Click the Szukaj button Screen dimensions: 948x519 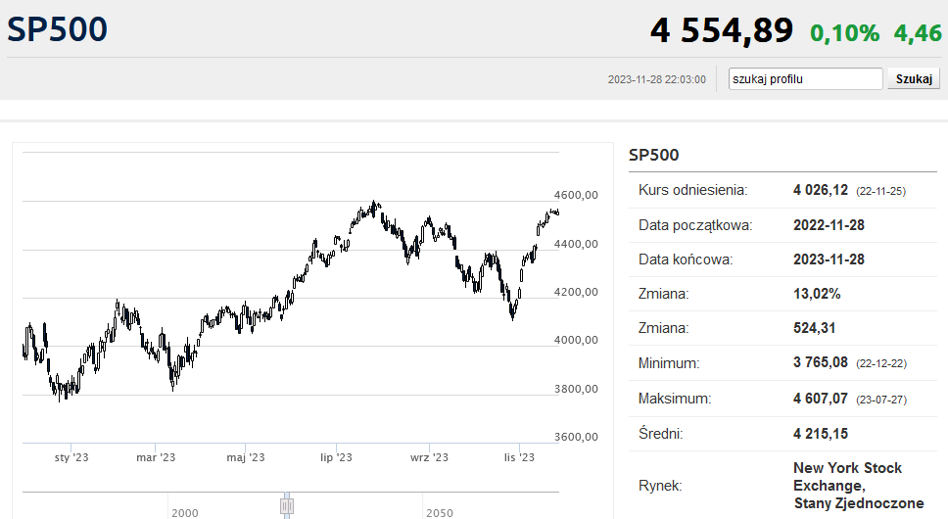point(914,79)
